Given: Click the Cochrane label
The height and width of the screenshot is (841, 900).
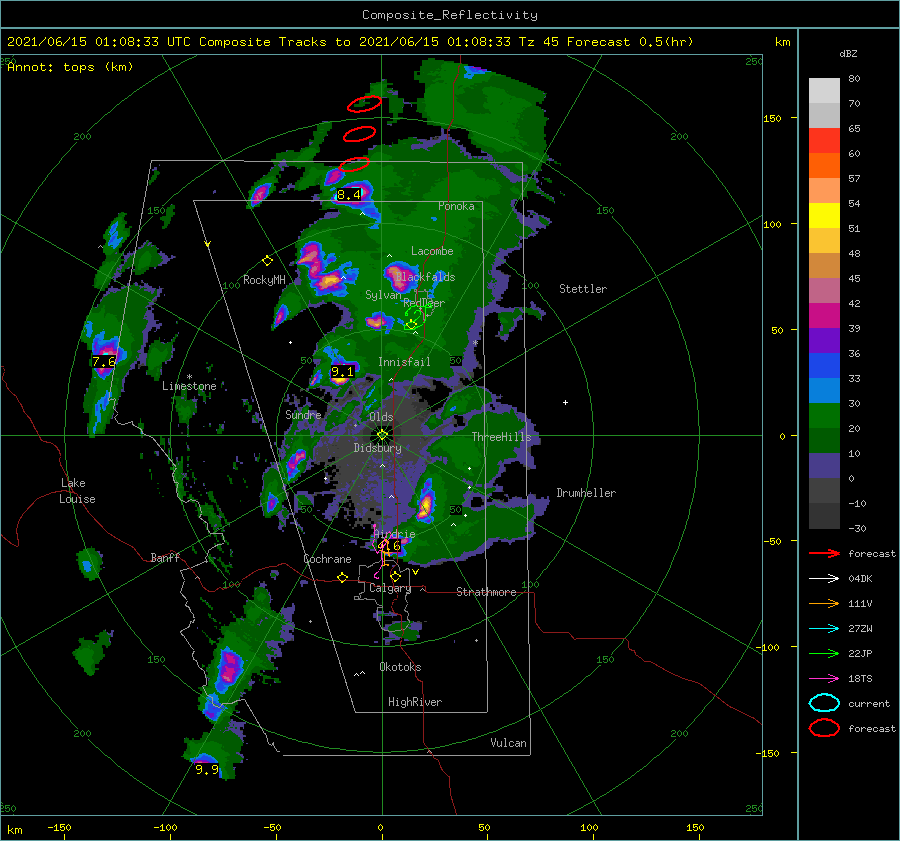Looking at the screenshot, I should tap(327, 559).
